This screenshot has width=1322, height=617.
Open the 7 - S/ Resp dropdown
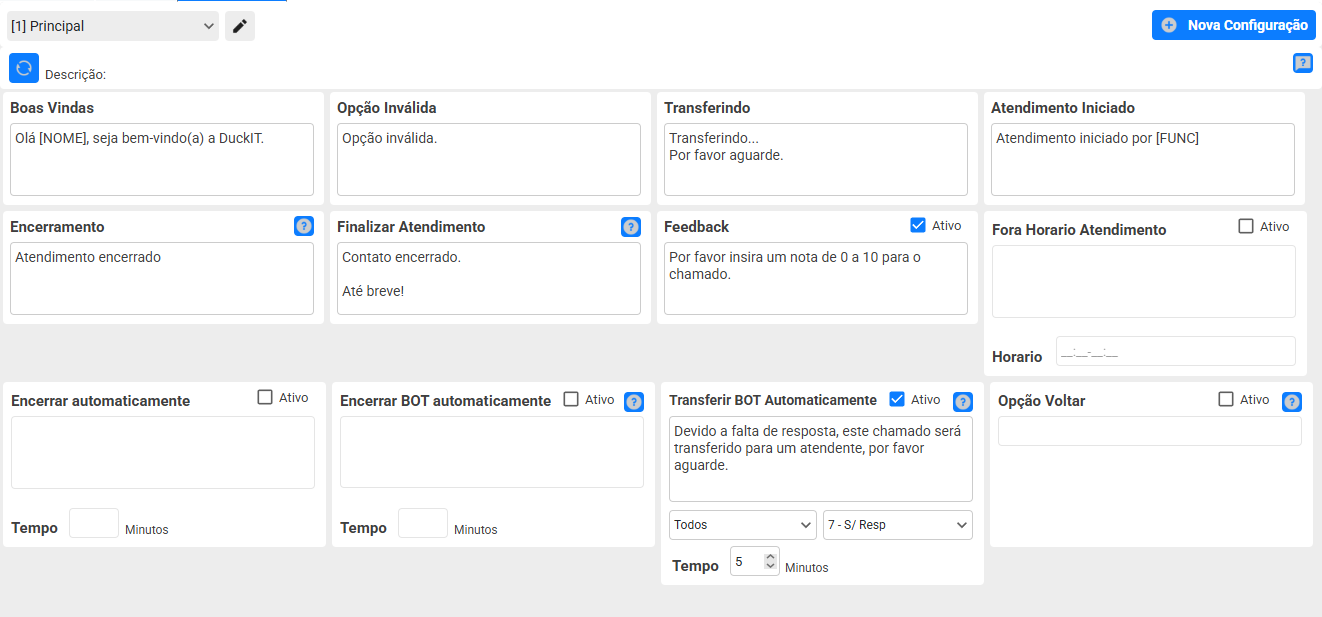[897, 525]
